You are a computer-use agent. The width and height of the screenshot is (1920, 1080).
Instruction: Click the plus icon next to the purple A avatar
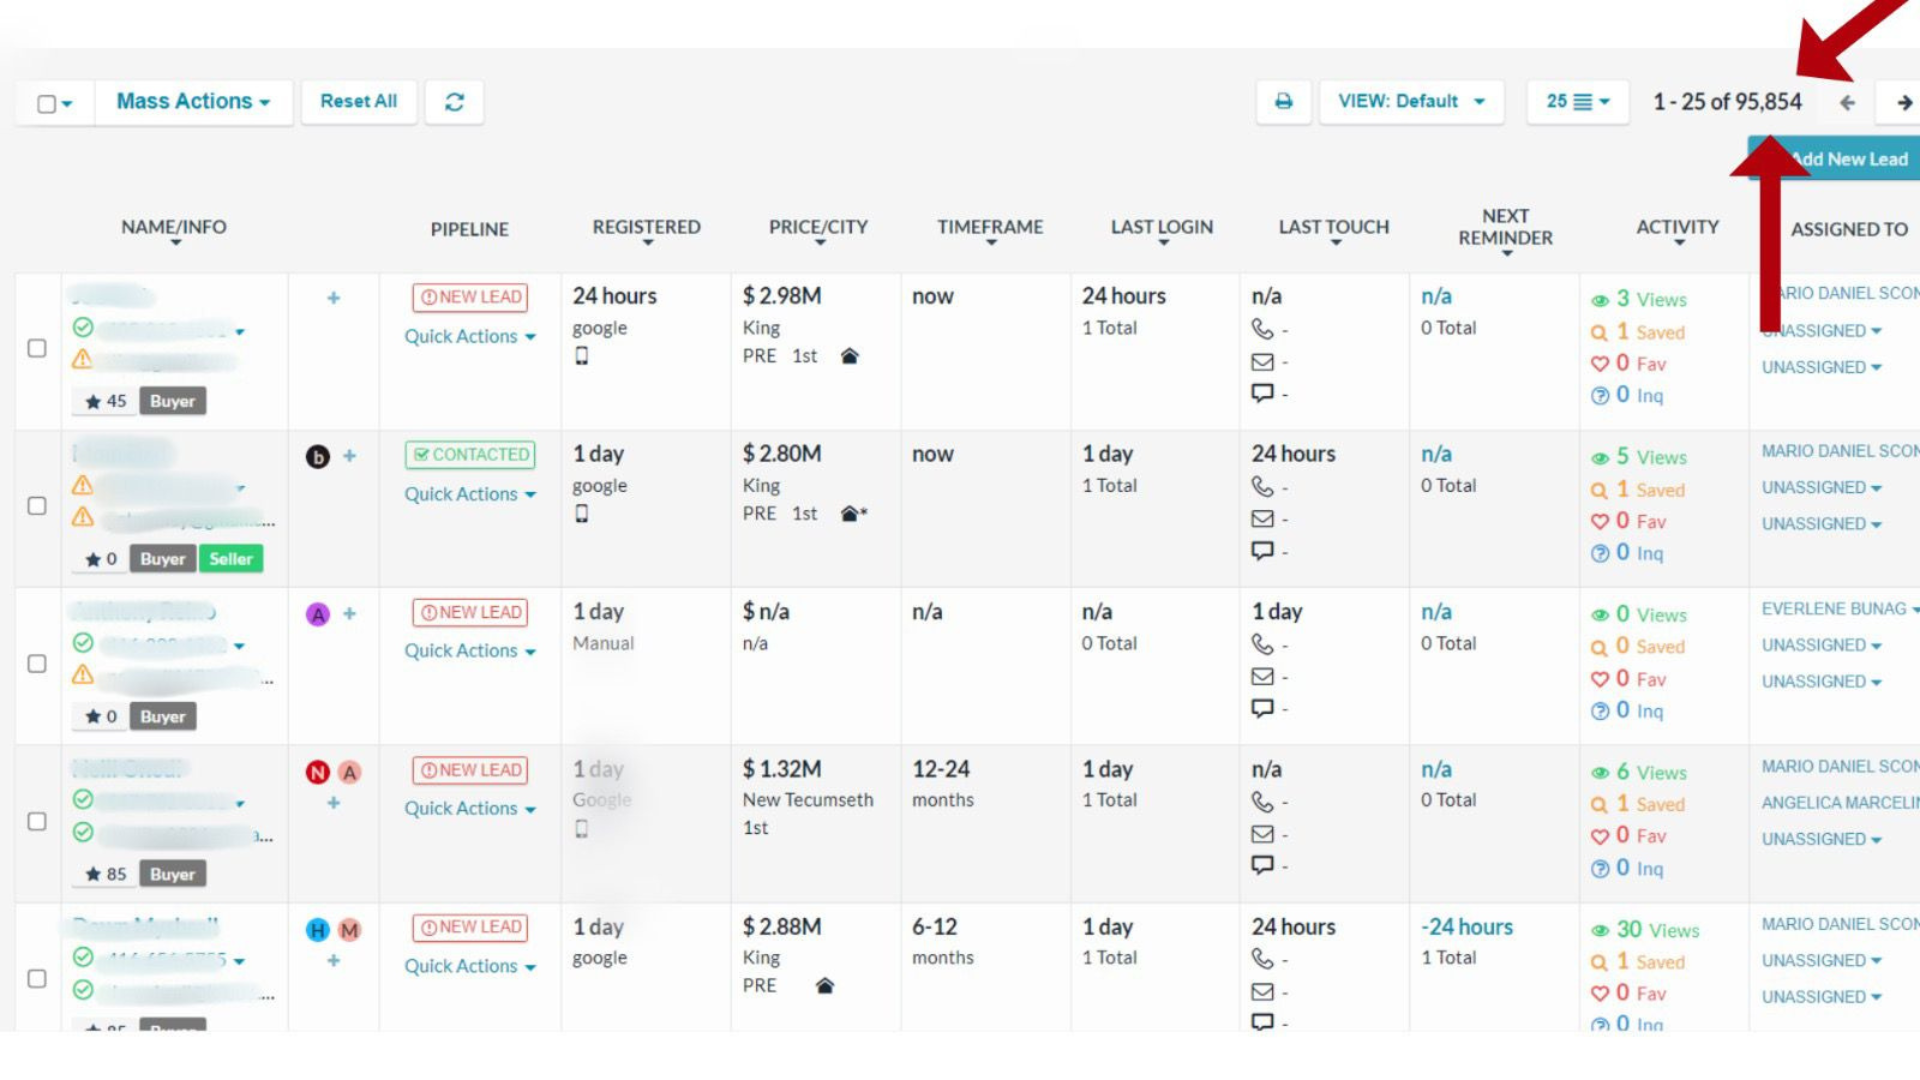tap(350, 614)
